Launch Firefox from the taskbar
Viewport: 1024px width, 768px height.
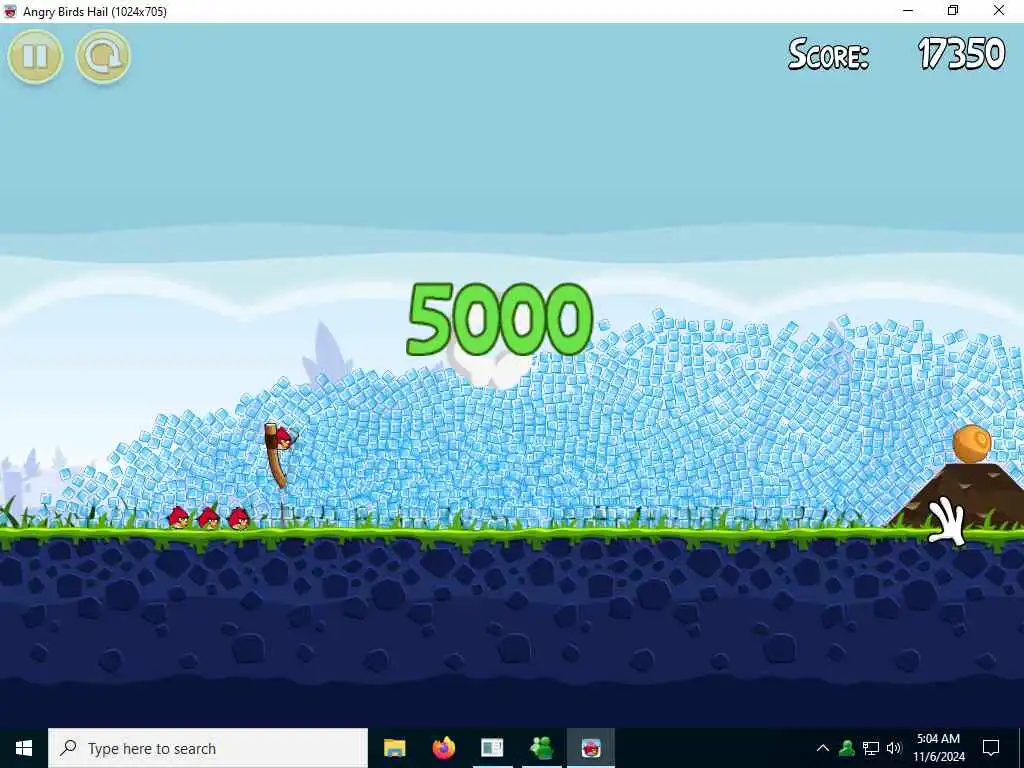click(443, 748)
